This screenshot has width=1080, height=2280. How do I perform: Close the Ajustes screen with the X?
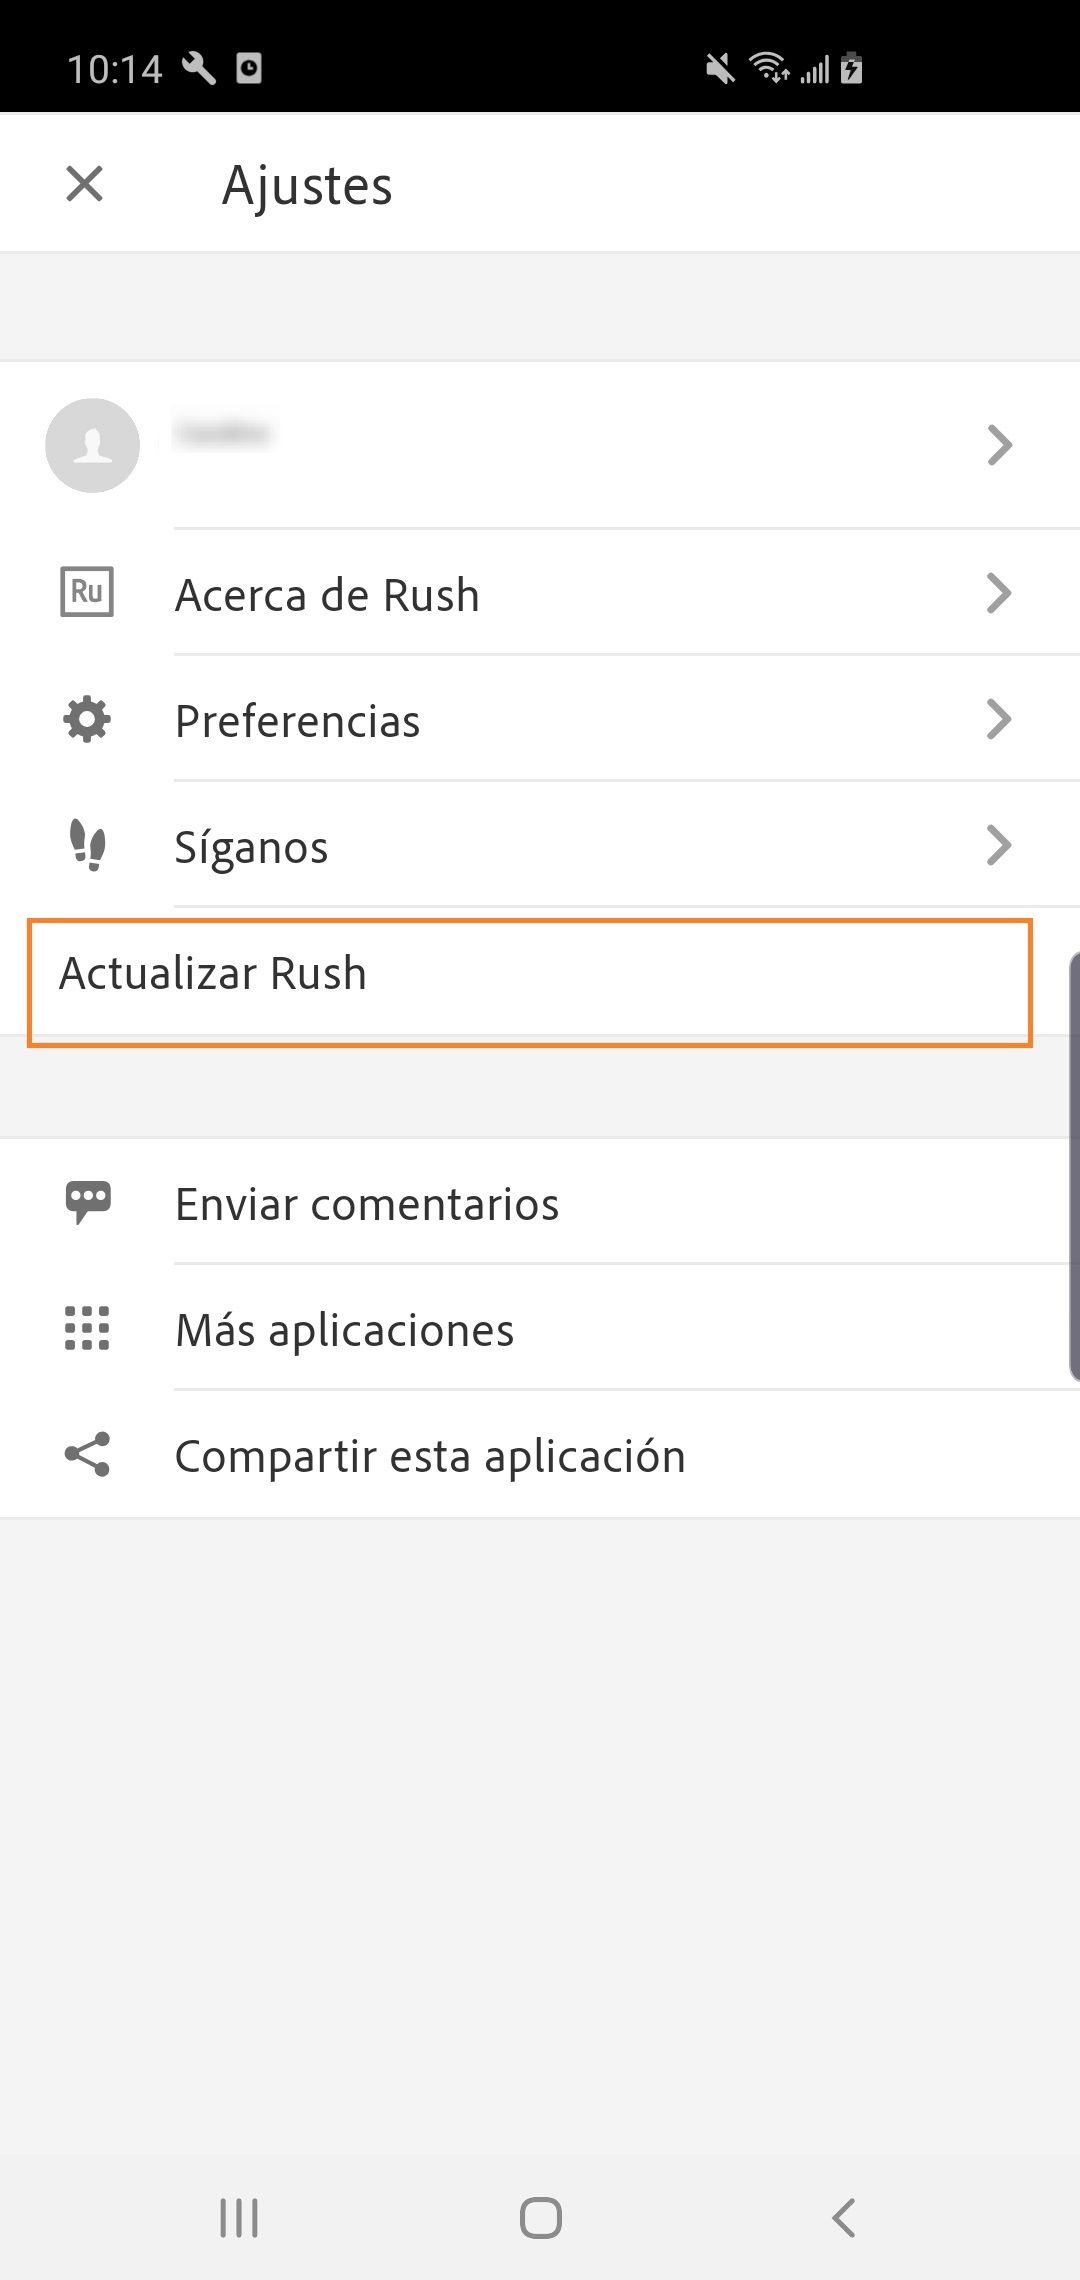pos(84,183)
